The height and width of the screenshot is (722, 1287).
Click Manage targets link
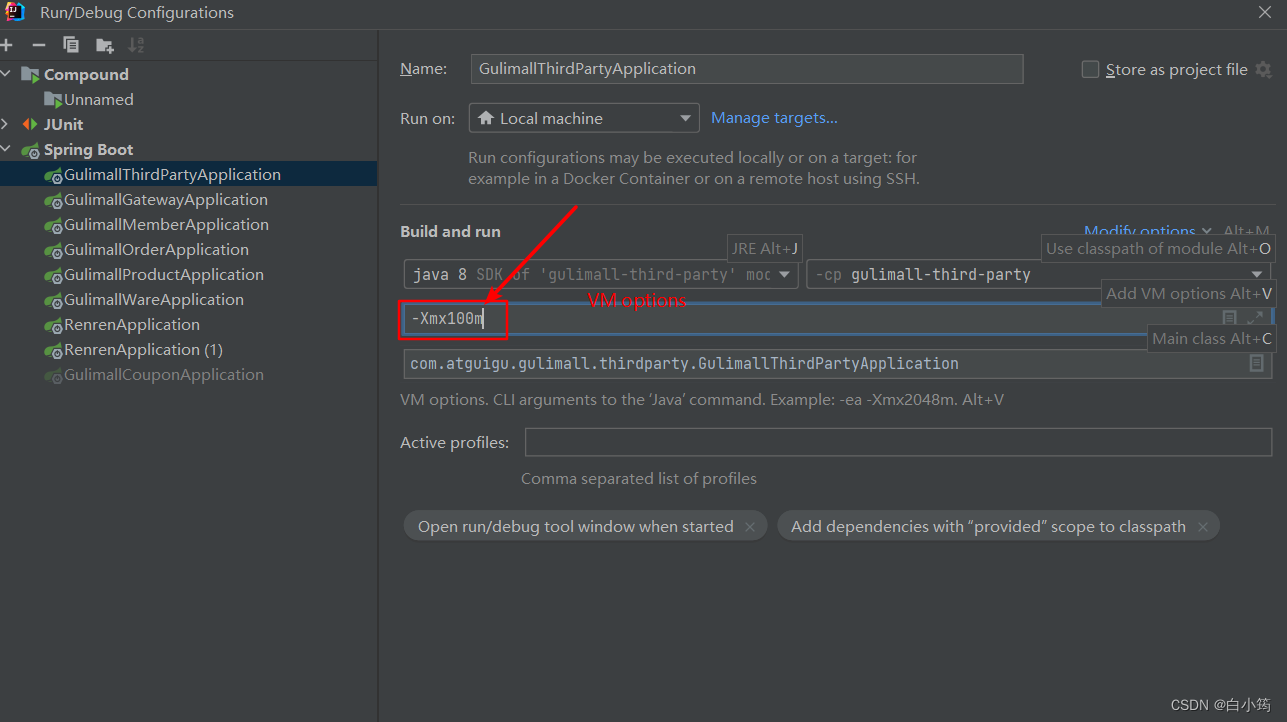click(774, 118)
